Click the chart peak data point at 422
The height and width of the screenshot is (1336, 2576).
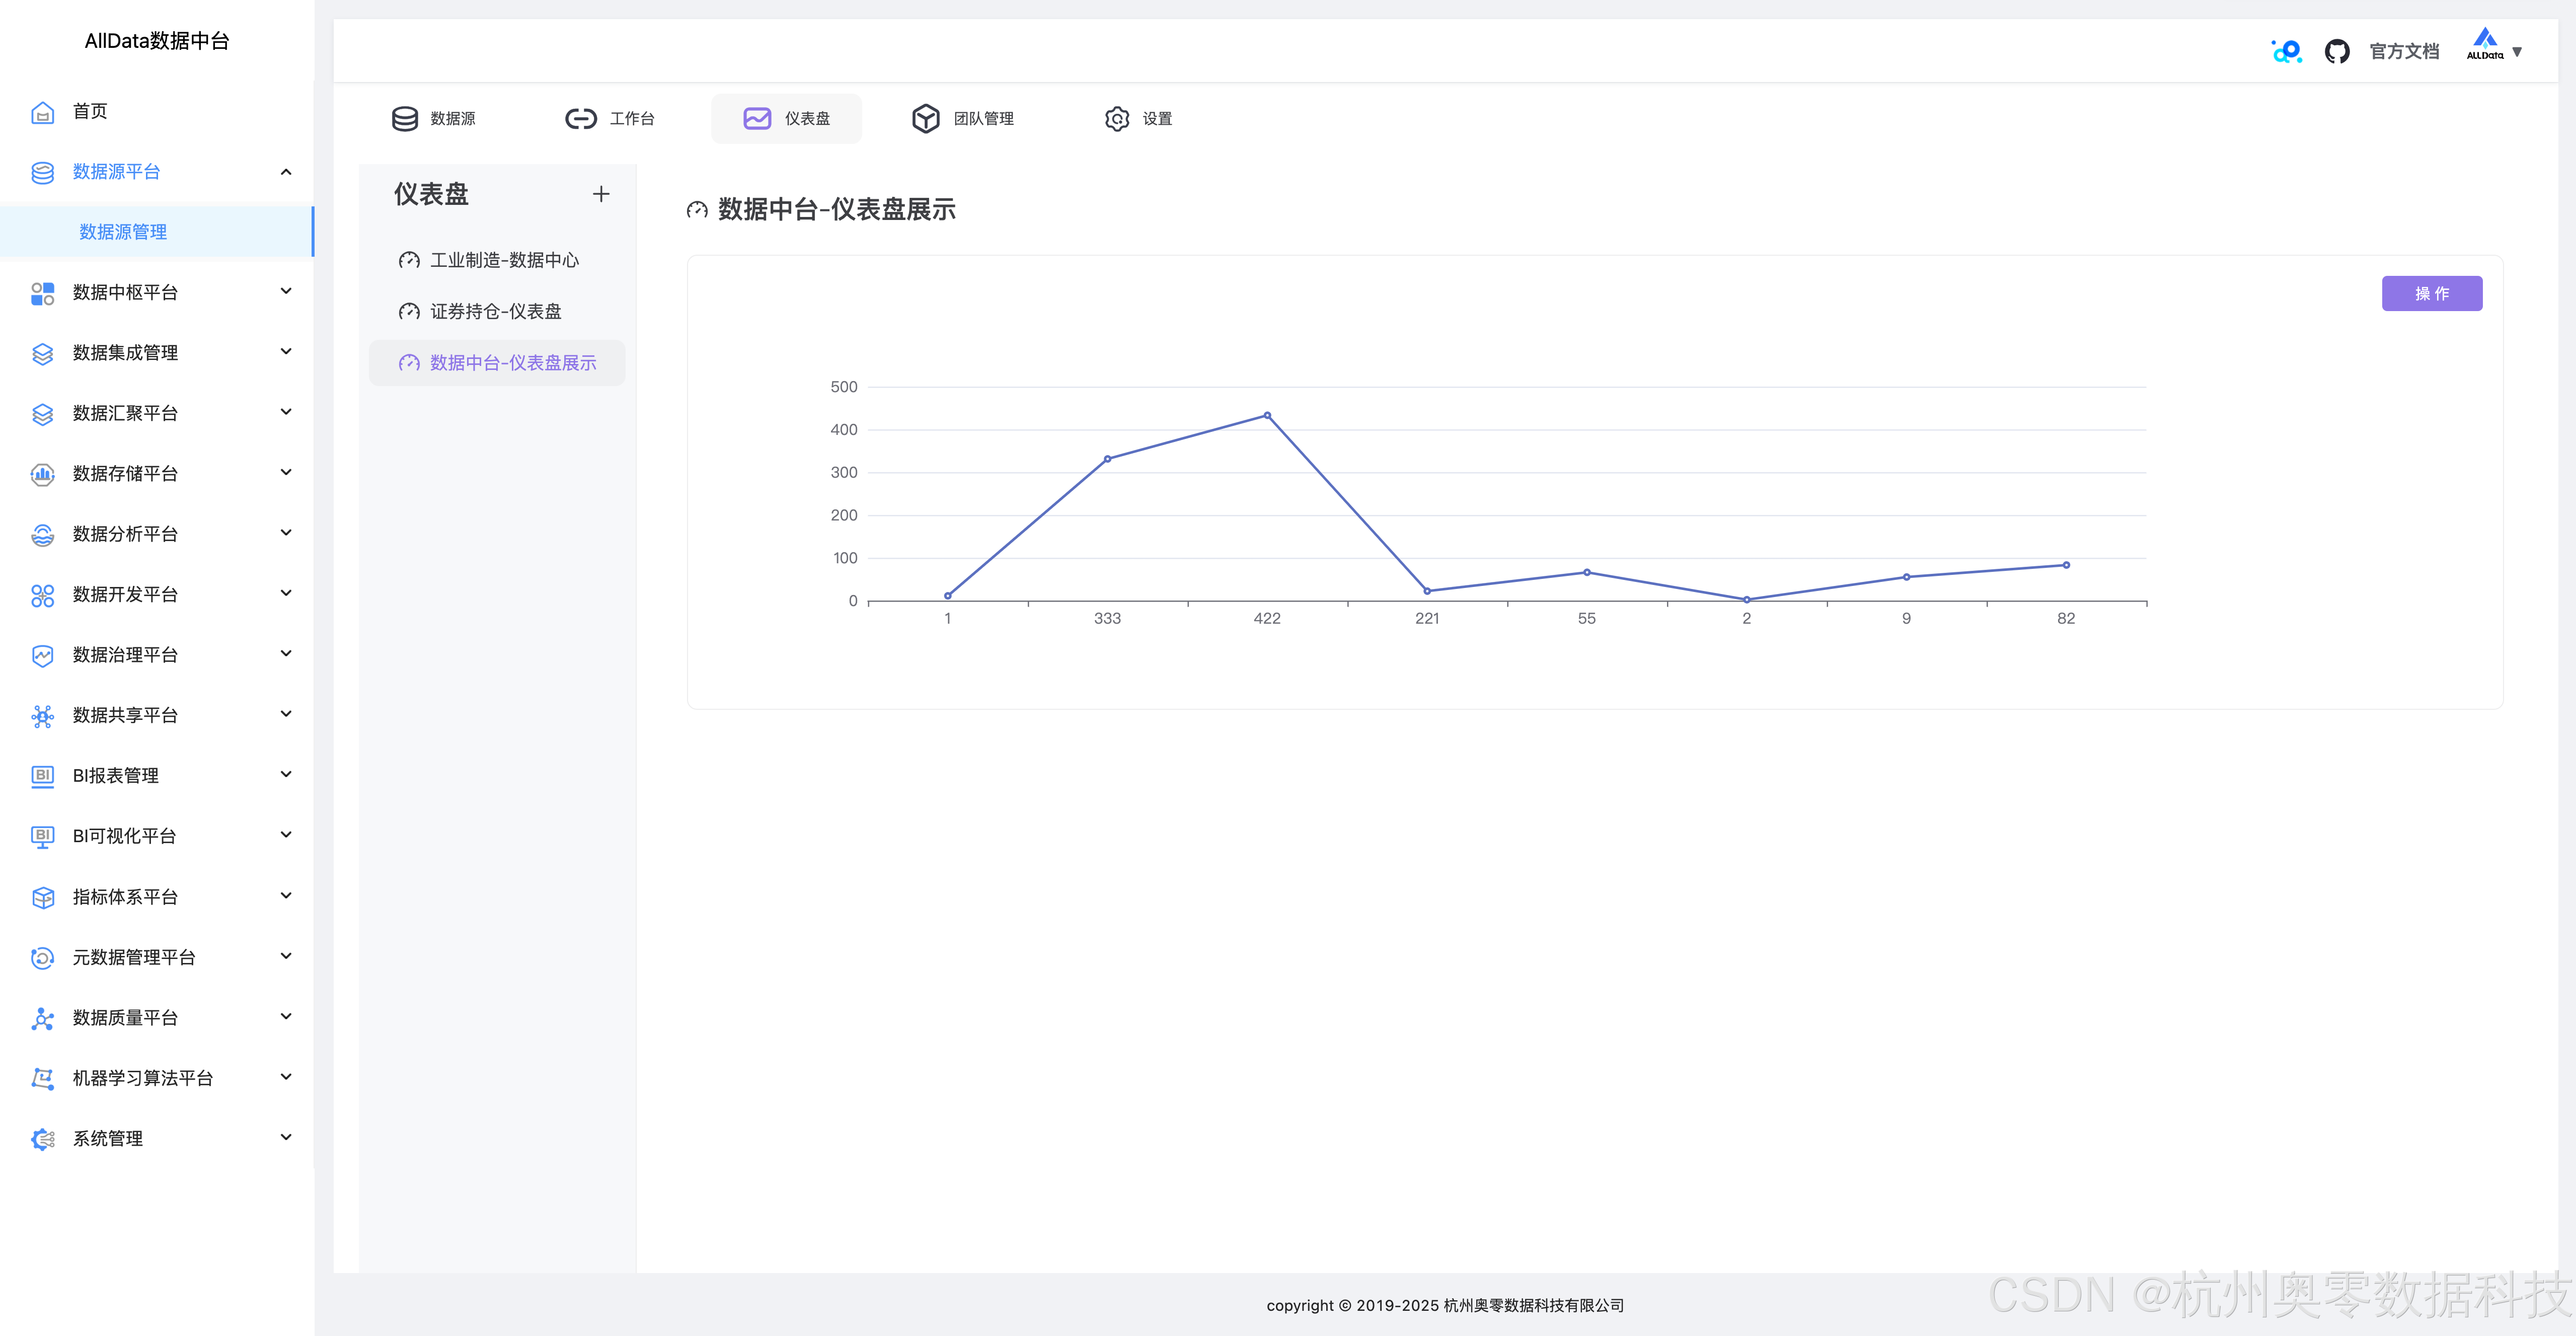1267,415
